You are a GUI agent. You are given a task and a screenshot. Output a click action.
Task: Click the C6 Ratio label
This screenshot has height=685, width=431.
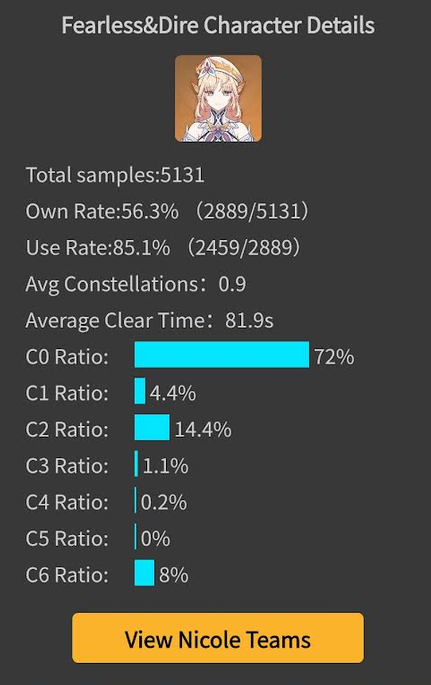coord(67,574)
